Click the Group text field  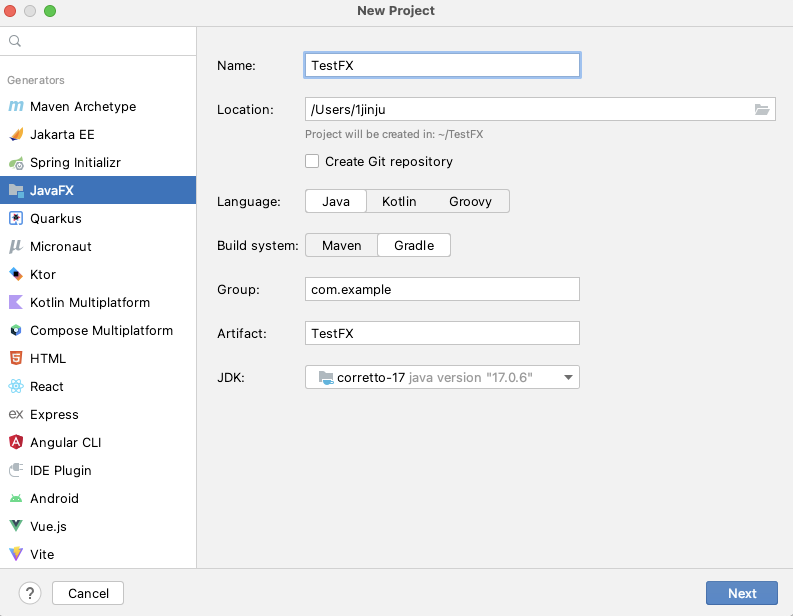coord(442,289)
